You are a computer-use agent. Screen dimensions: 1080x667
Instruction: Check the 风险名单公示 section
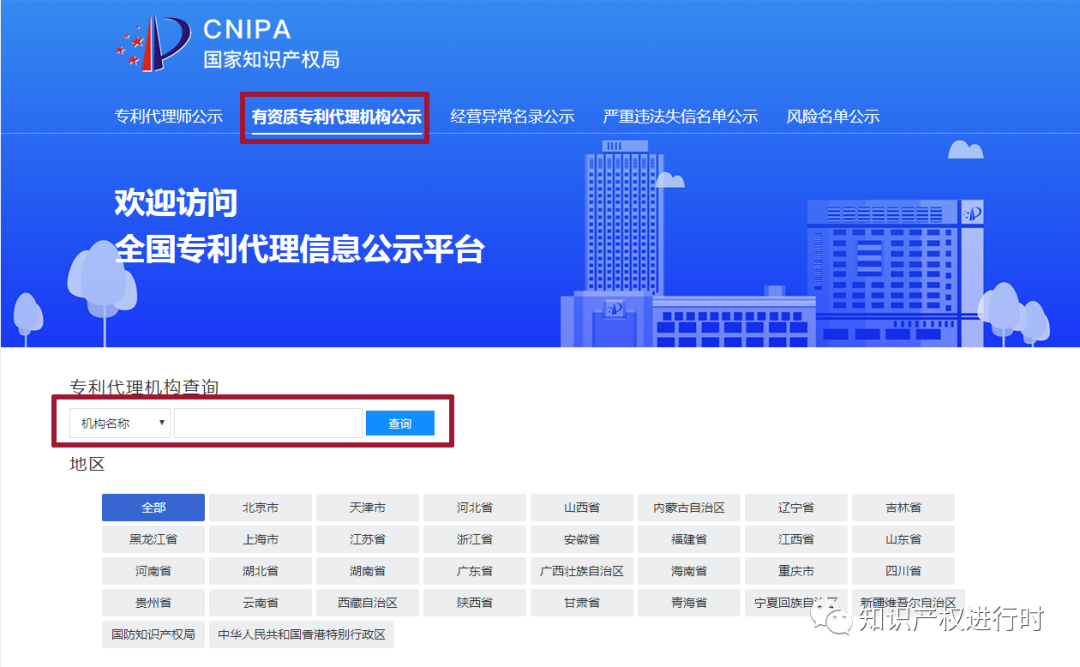click(833, 116)
